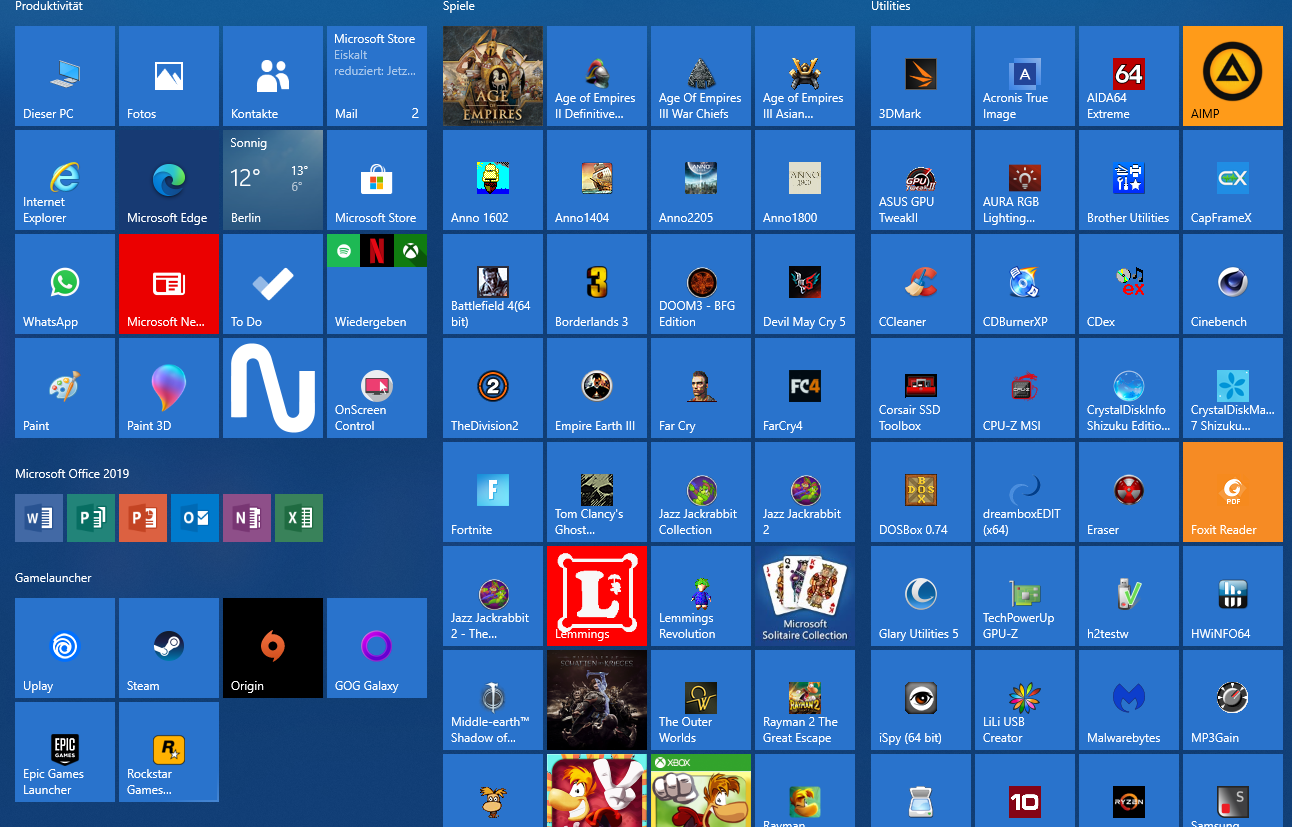Select the Gamelauncher group heading
Image resolution: width=1292 pixels, height=827 pixels.
coord(54,578)
